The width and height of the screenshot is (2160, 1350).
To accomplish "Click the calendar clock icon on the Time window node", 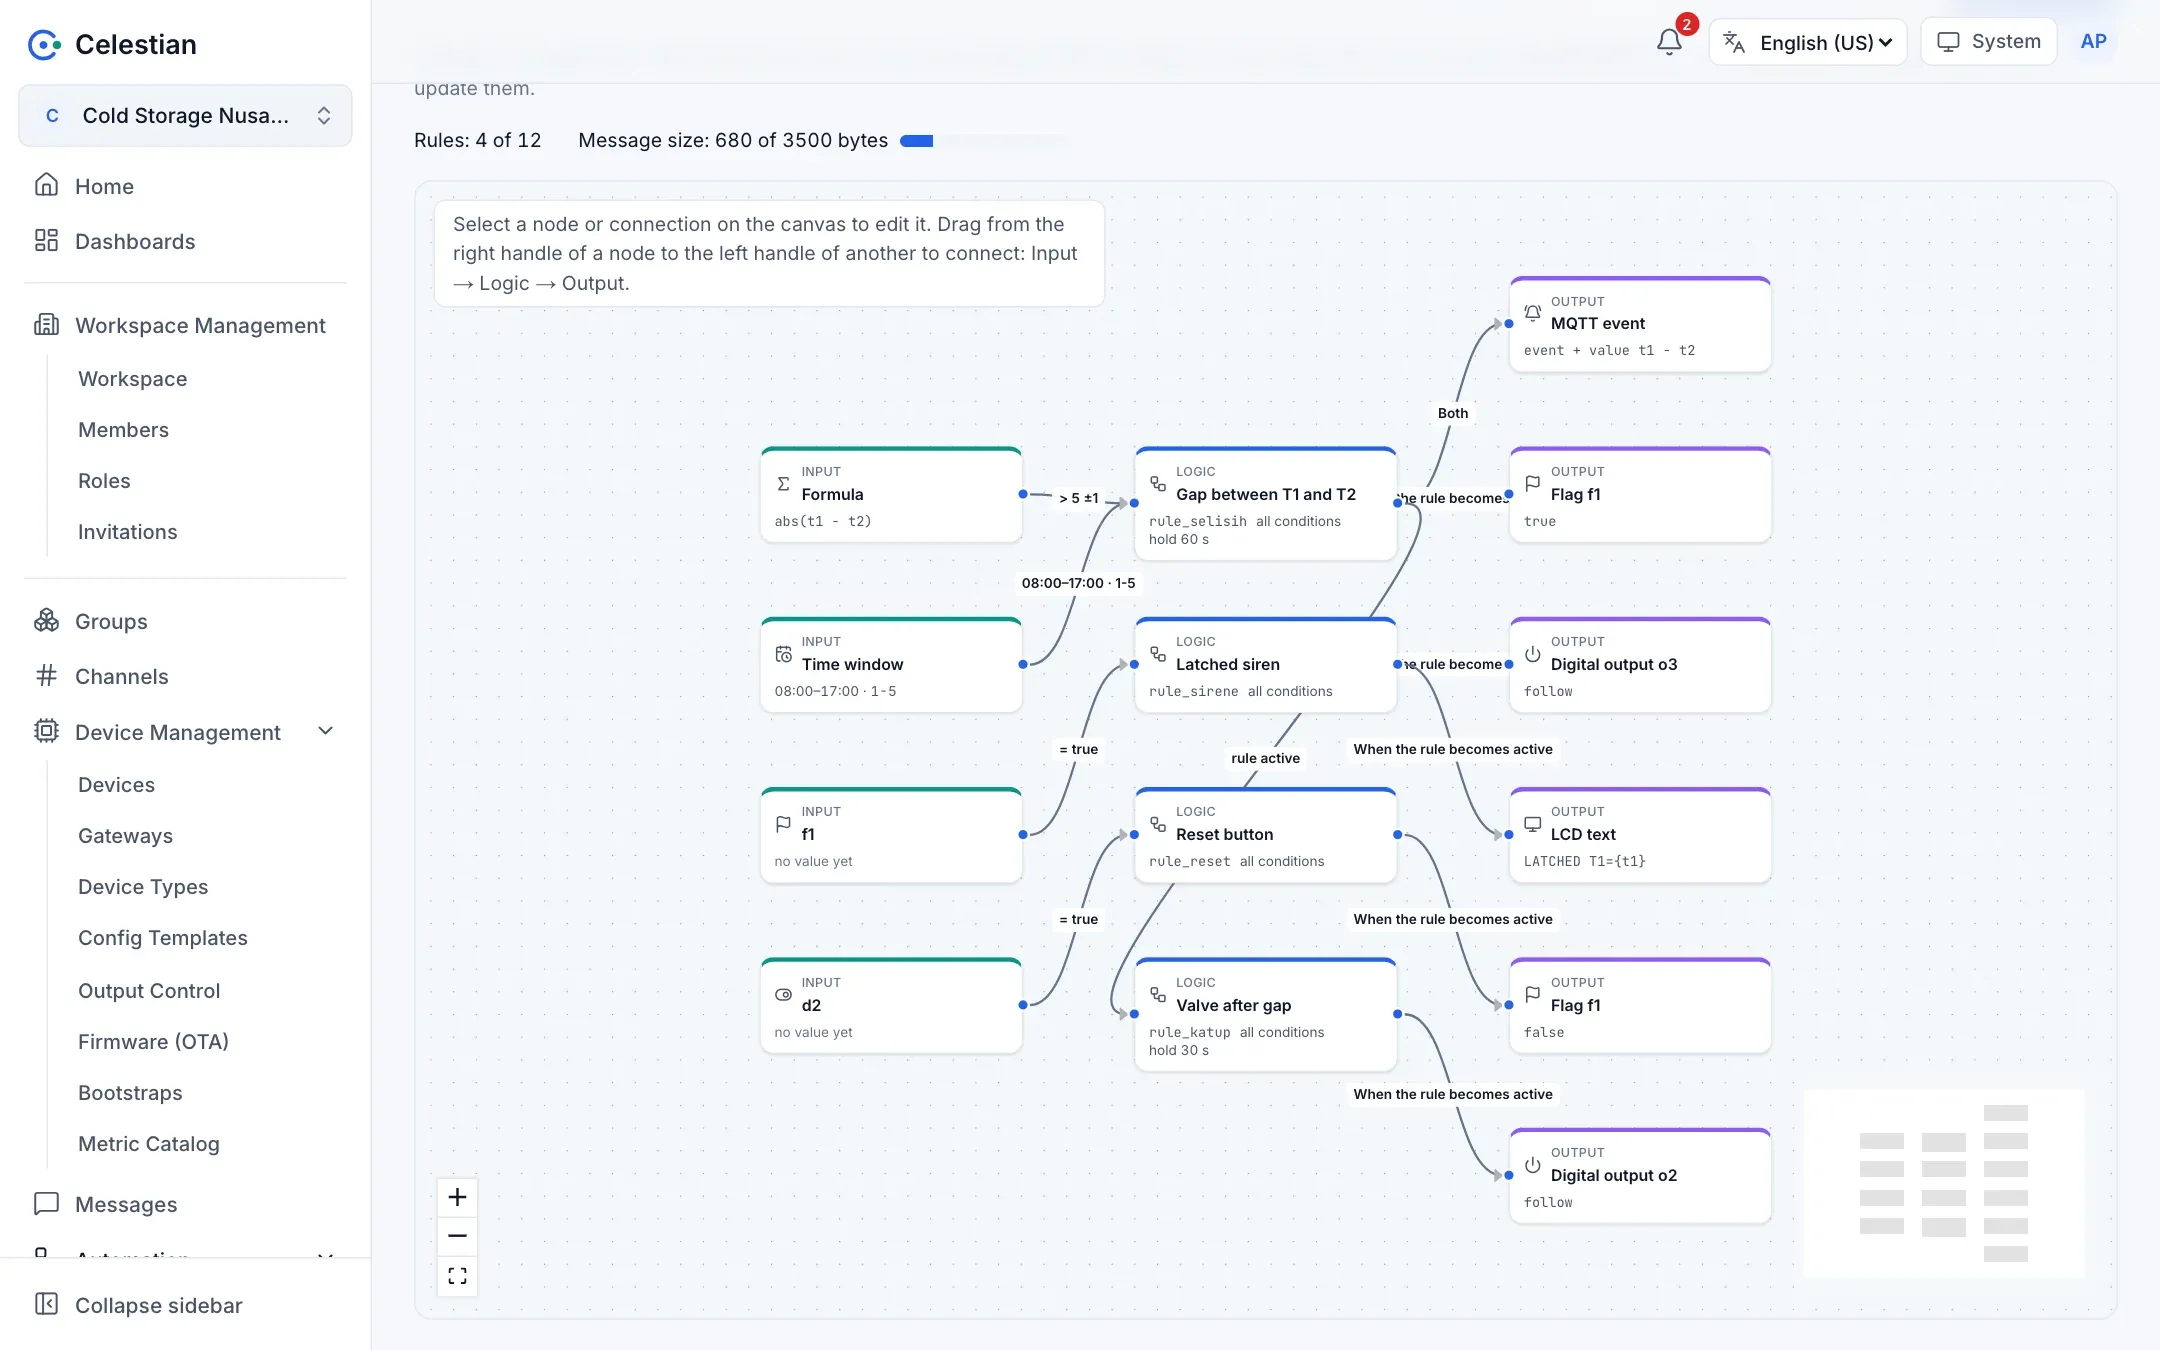I will tap(784, 654).
